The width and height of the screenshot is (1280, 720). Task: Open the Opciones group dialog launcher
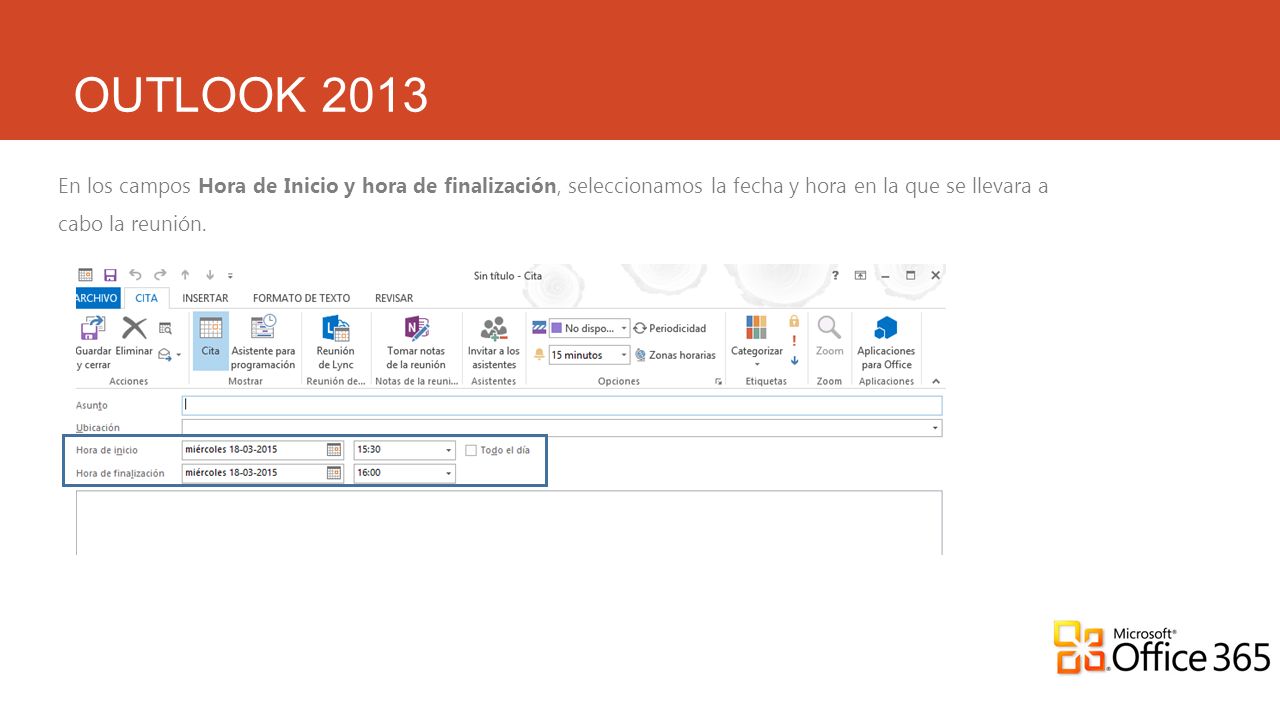click(718, 382)
